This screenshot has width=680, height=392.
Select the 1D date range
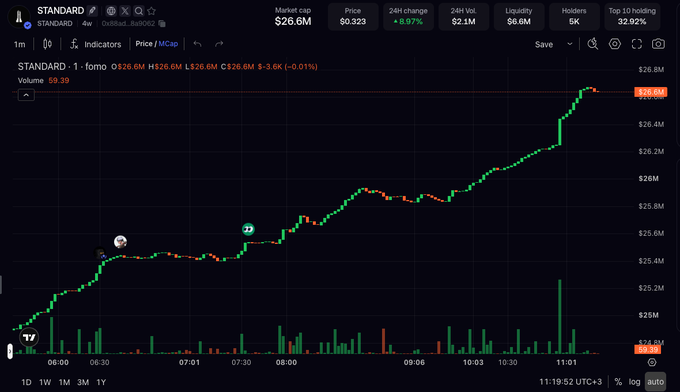click(26, 382)
